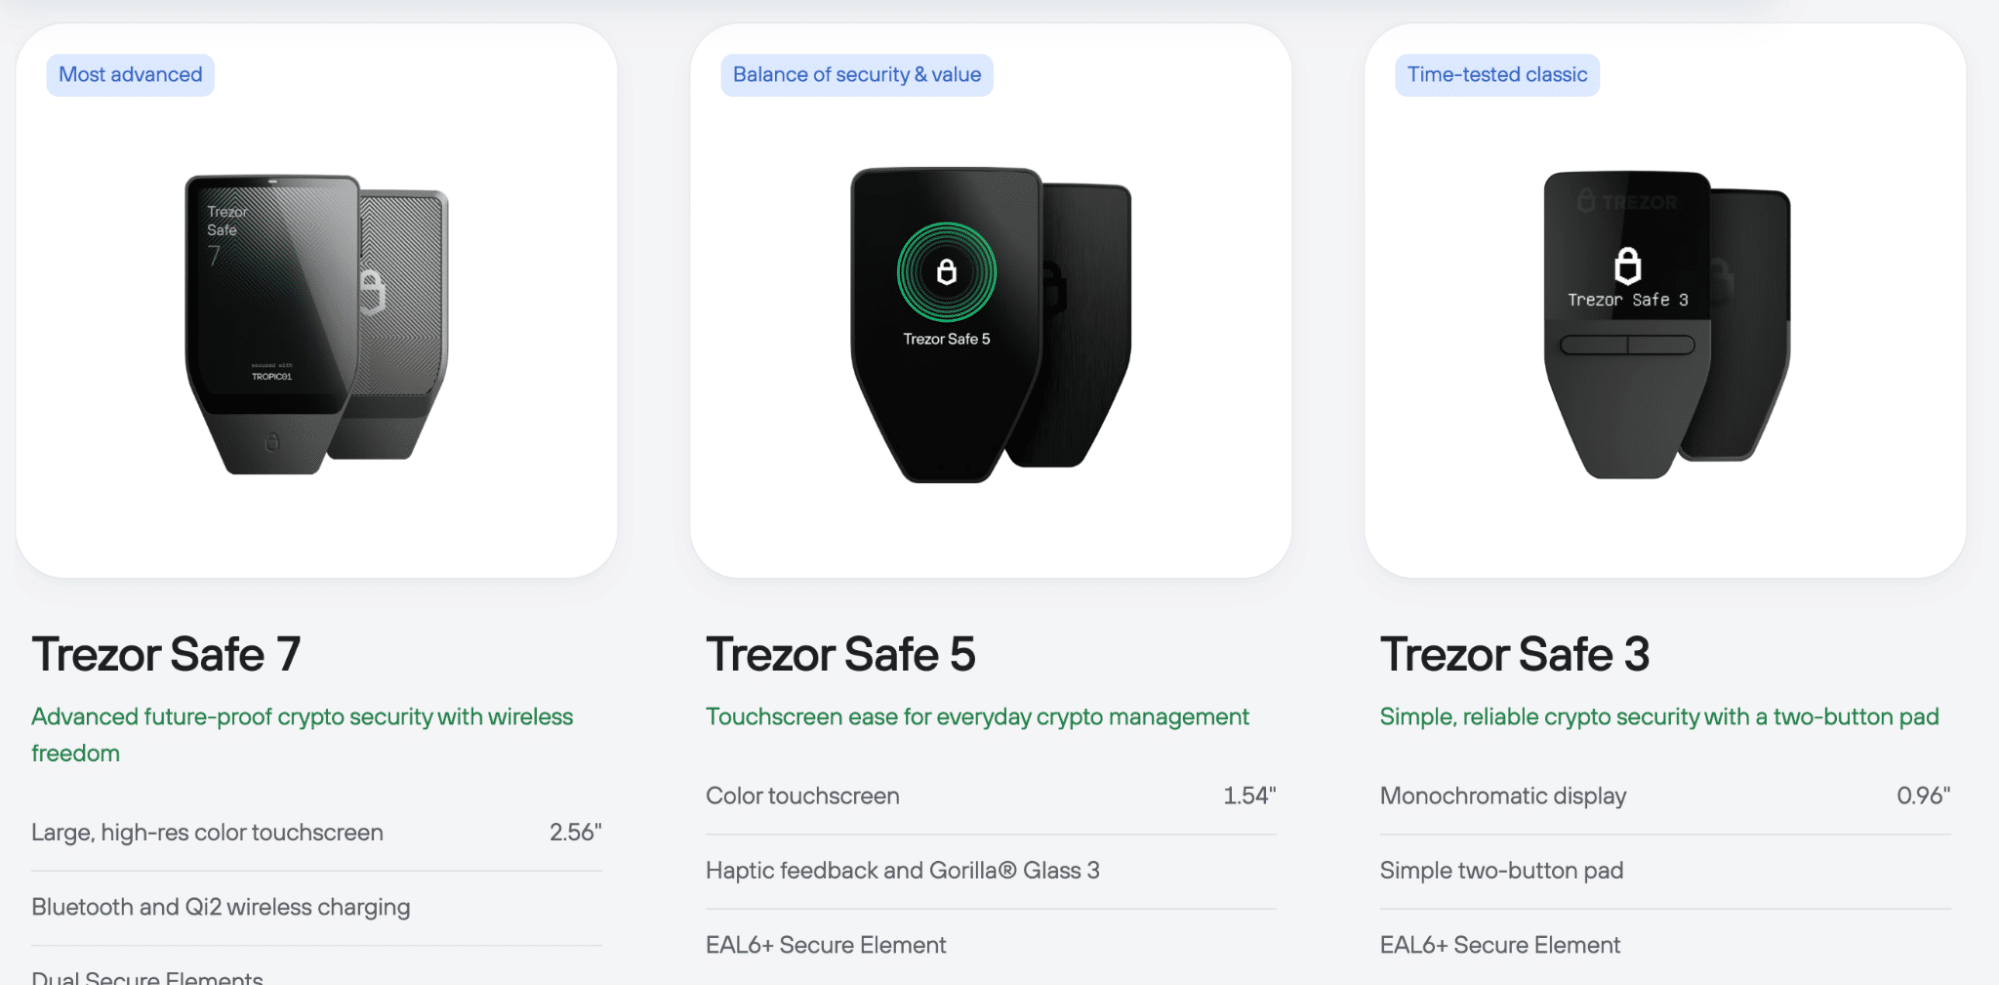Click the green lock icon on Safe 5 screen

(946, 272)
